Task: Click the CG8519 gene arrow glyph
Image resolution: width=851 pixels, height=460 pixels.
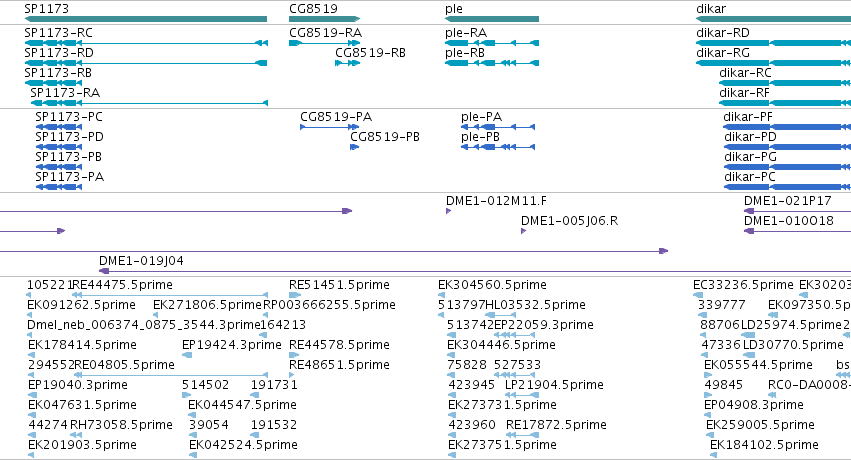Action: (325, 19)
